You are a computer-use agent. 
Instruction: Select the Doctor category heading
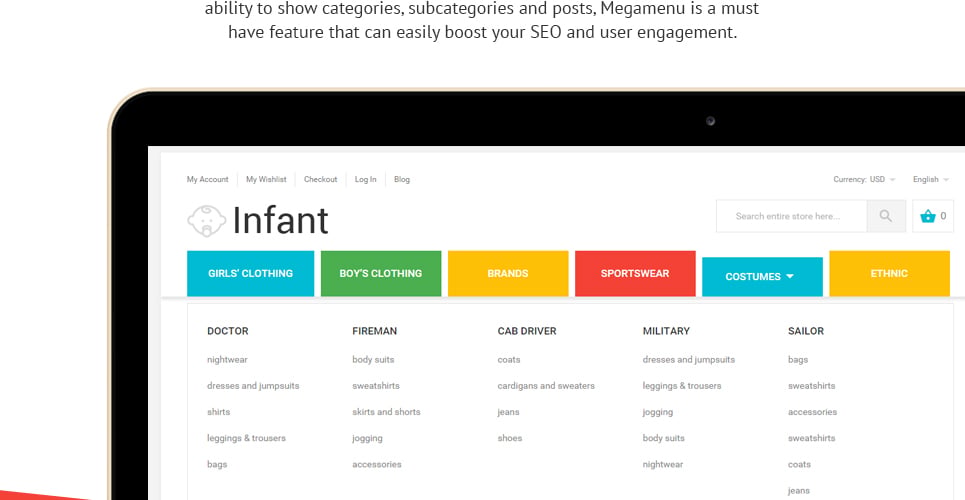point(228,331)
